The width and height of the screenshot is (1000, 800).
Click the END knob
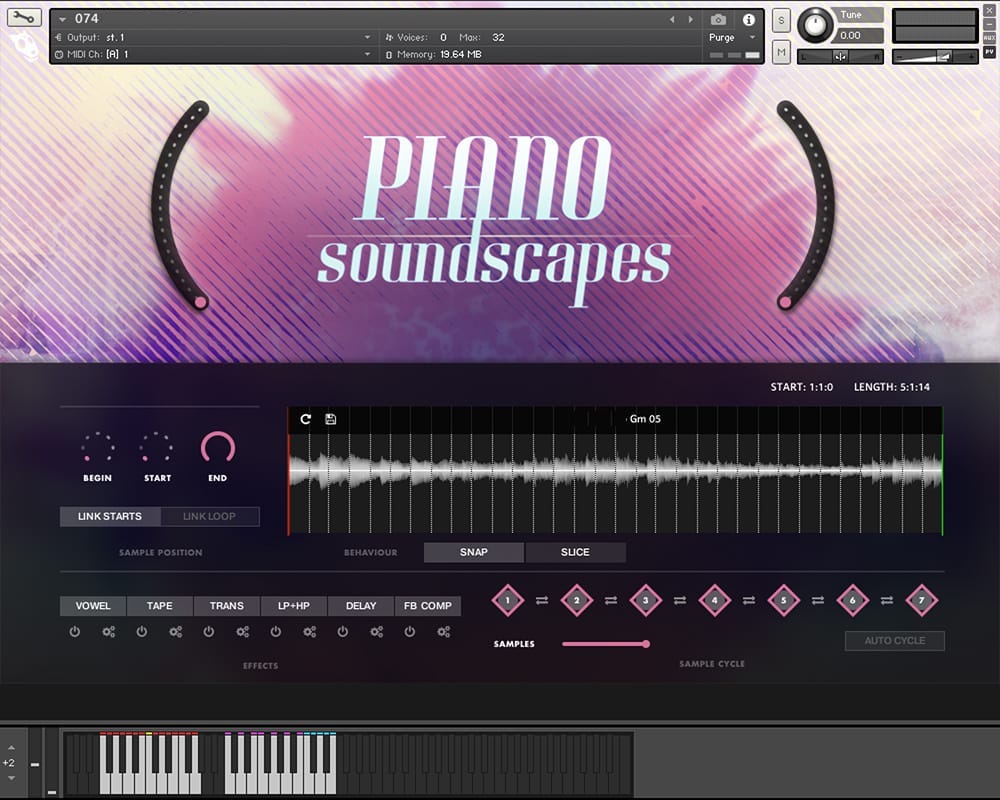tap(217, 448)
